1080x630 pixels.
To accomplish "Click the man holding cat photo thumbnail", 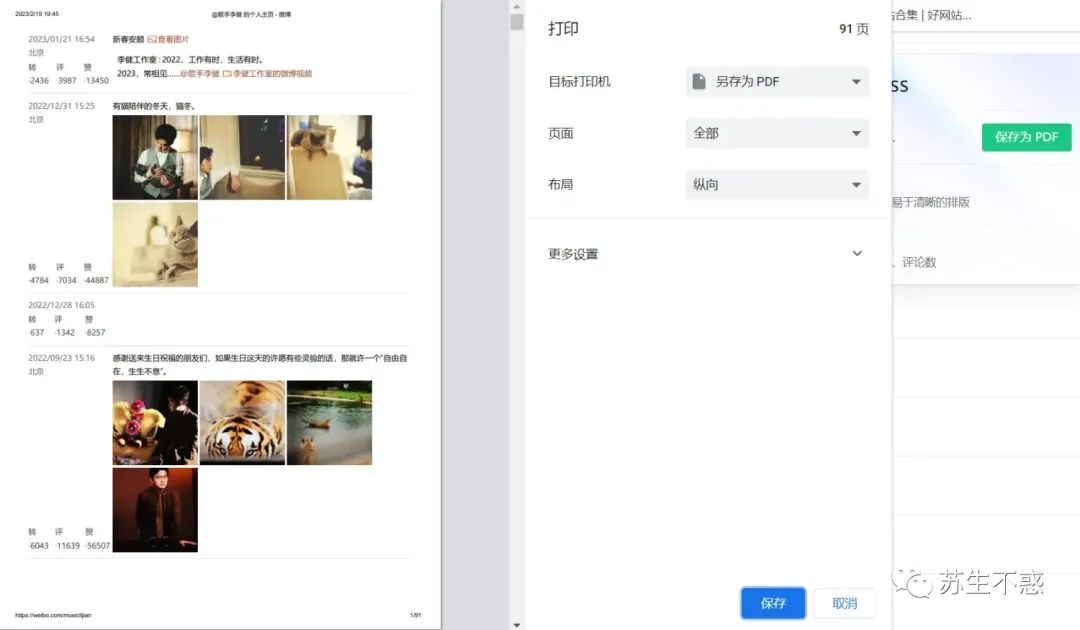I will click(155, 158).
